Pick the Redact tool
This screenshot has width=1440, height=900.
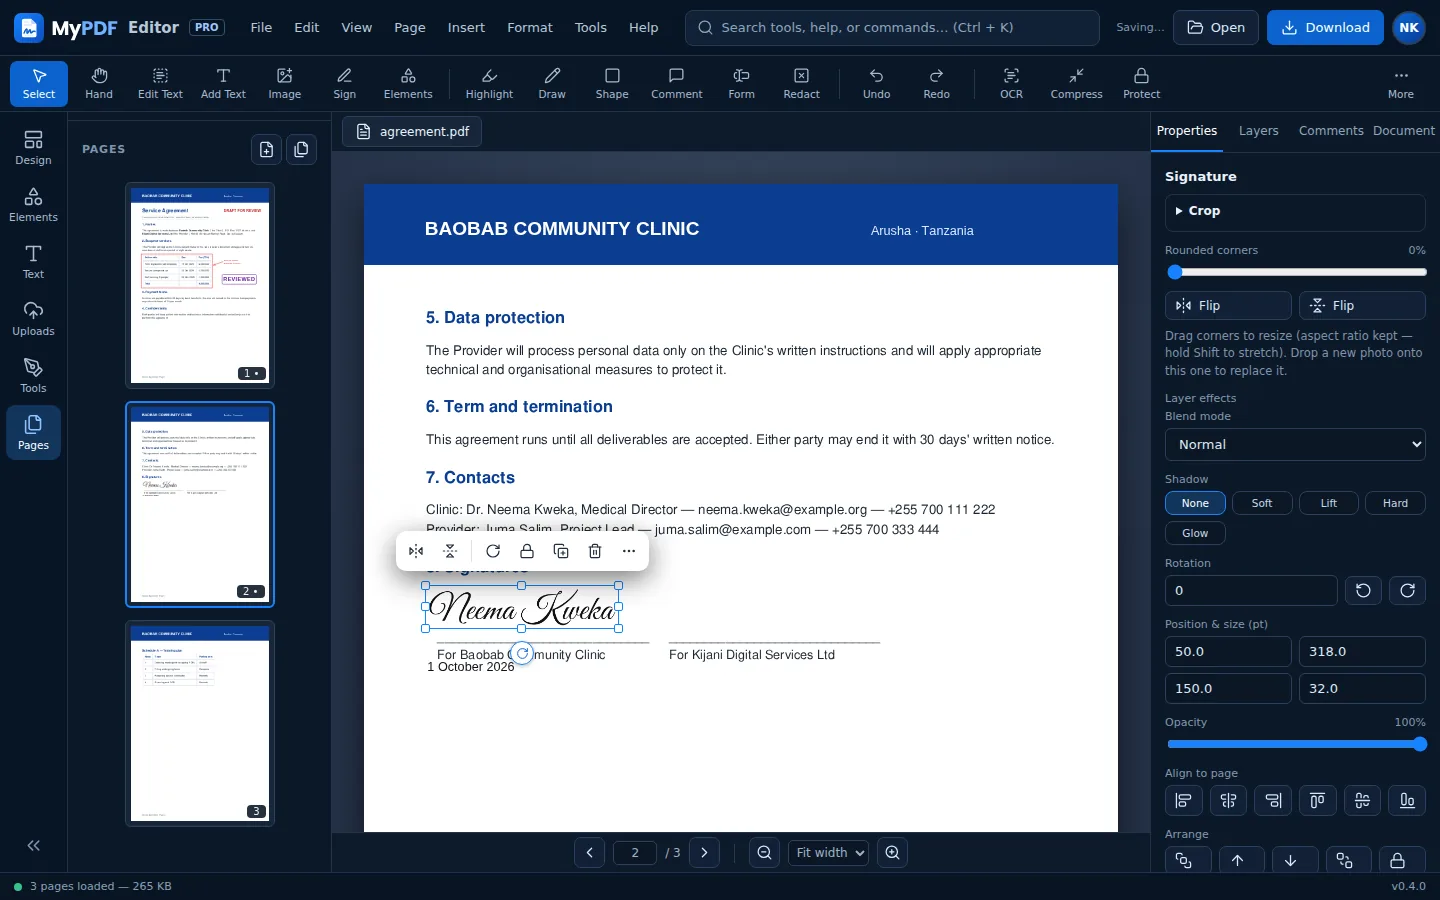pos(801,83)
